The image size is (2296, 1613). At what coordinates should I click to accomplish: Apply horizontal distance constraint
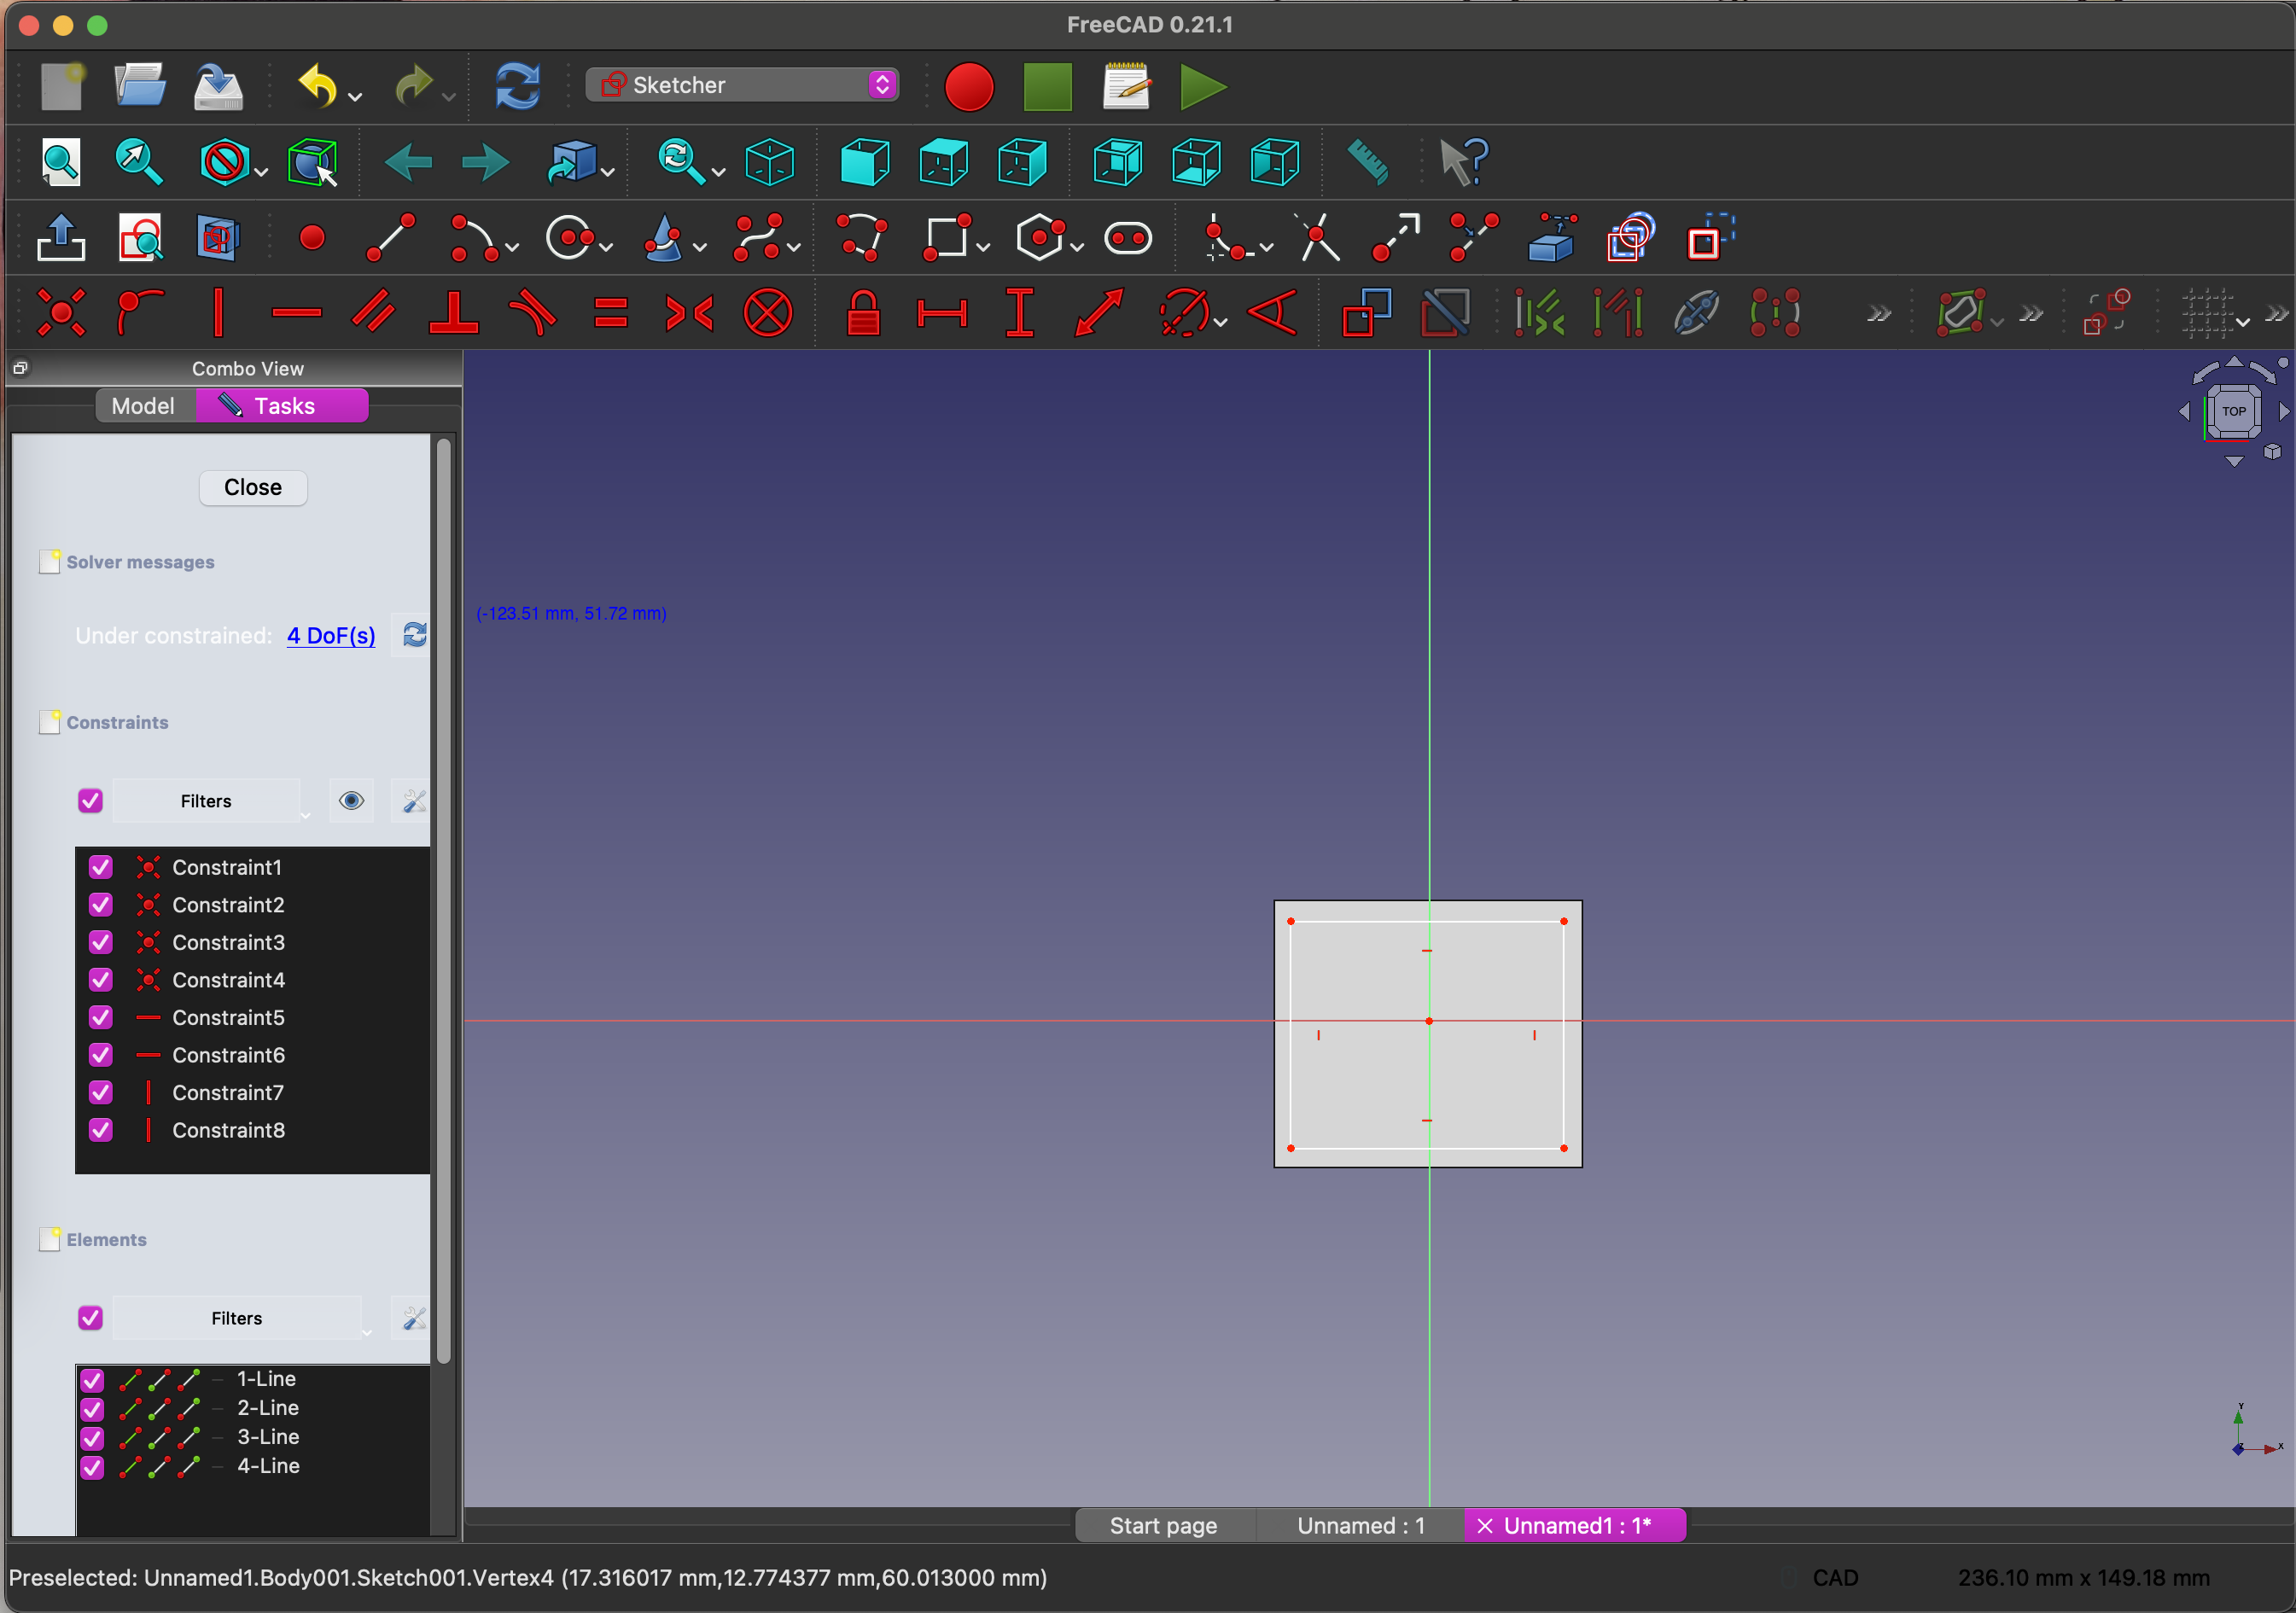(x=942, y=313)
